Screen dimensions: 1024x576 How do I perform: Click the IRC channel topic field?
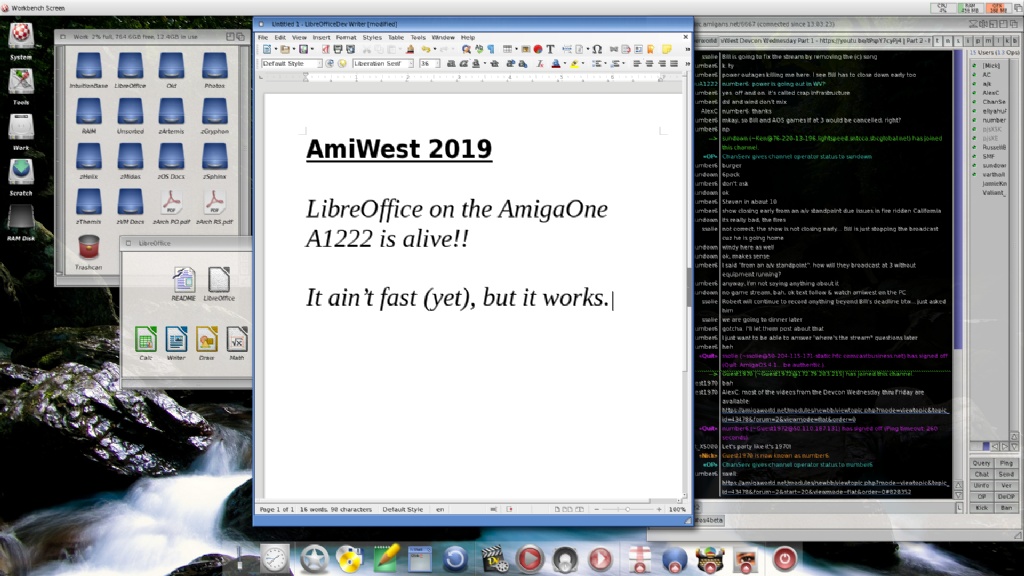click(825, 40)
